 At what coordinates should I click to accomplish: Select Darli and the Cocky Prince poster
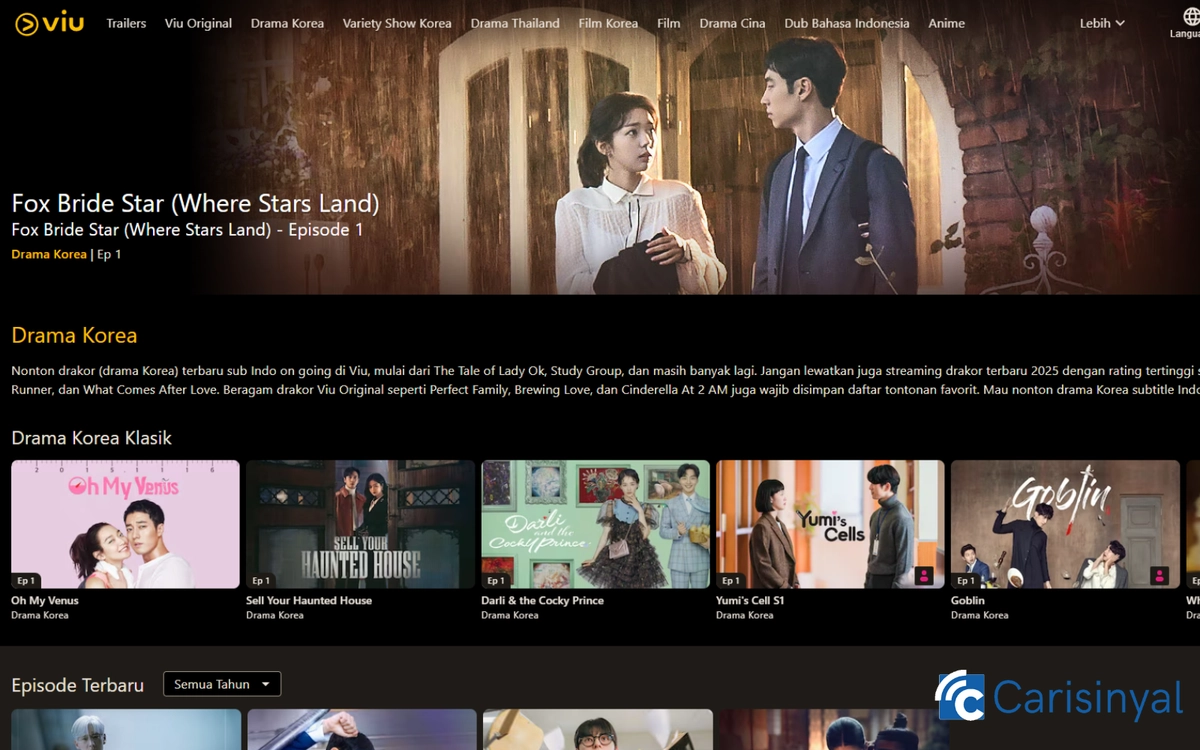(x=595, y=524)
